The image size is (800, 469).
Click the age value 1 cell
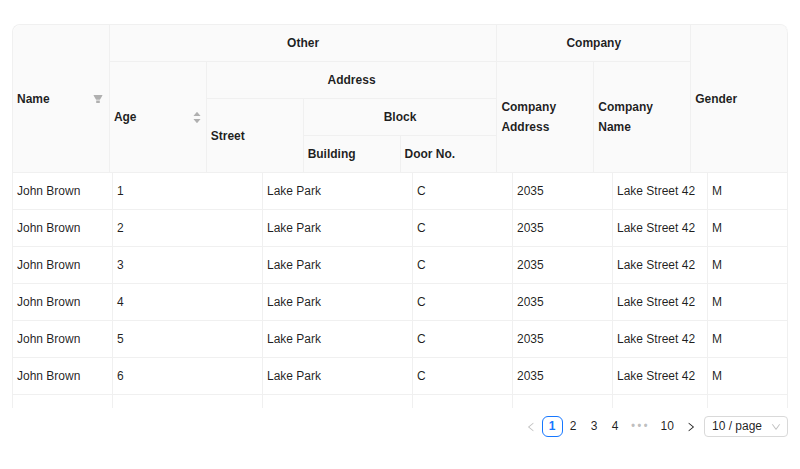(x=187, y=191)
